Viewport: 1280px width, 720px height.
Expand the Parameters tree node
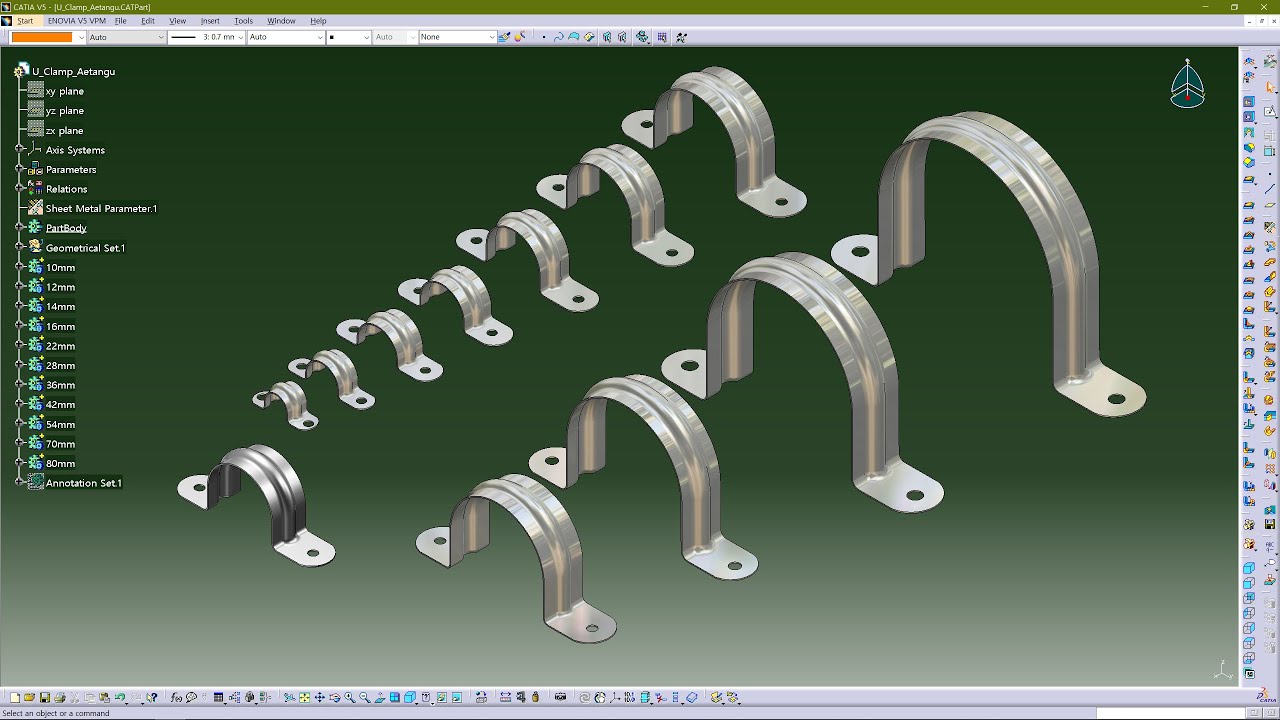pos(19,169)
